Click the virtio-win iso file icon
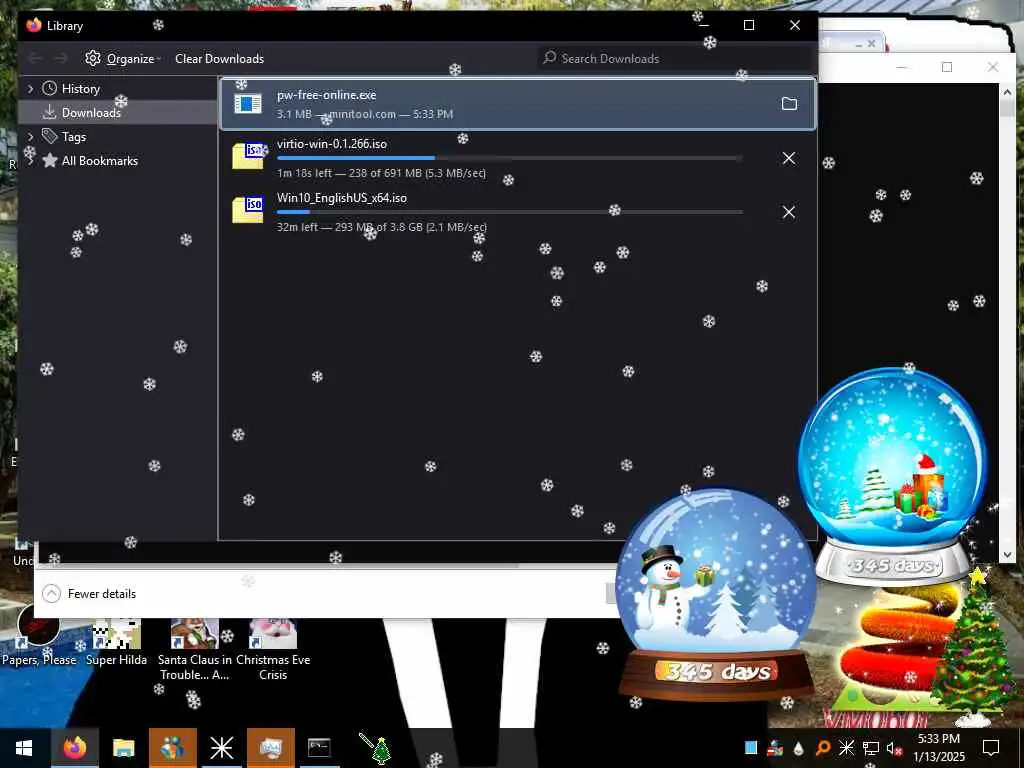 248,157
